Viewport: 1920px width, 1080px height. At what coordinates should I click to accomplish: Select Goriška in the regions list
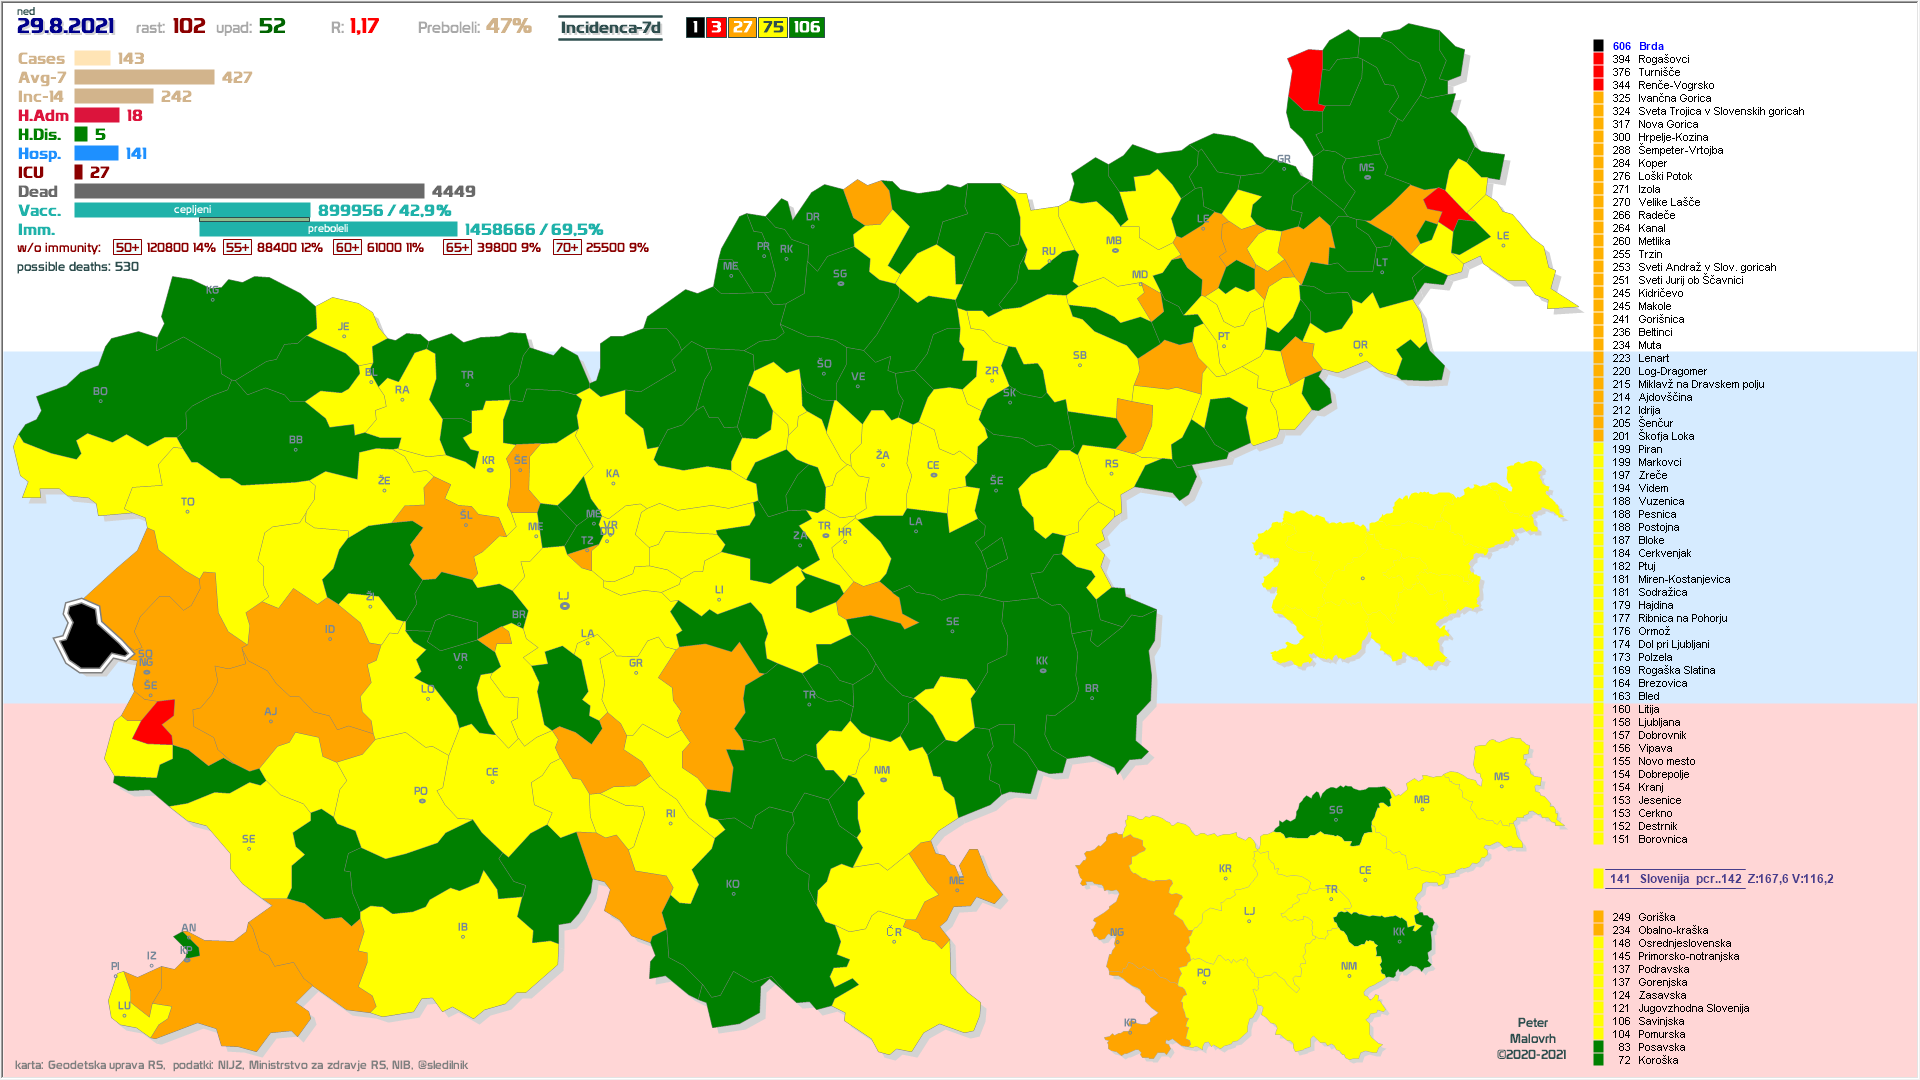(x=1656, y=917)
